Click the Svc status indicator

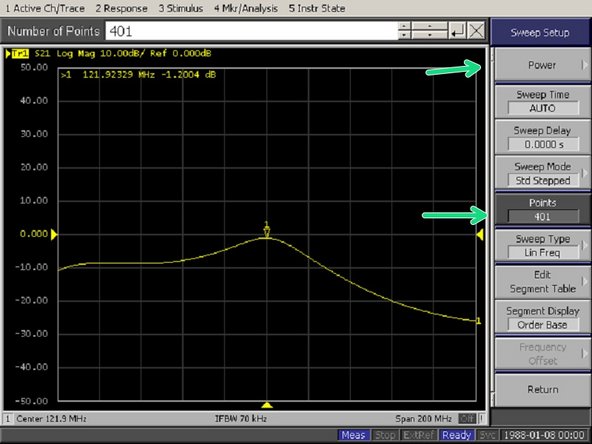click(x=487, y=435)
